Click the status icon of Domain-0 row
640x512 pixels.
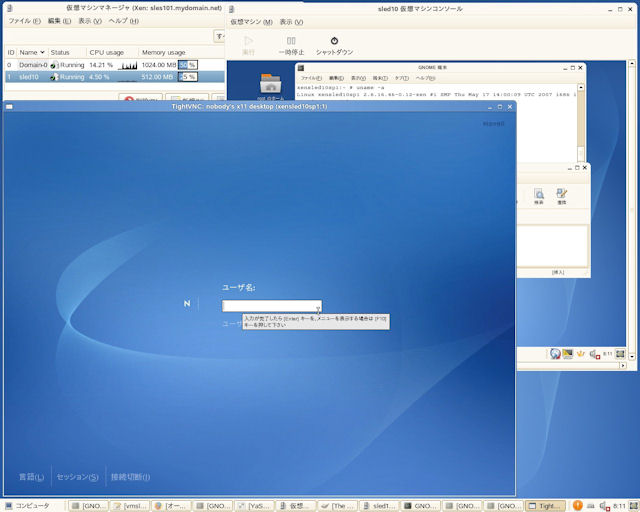(54, 65)
